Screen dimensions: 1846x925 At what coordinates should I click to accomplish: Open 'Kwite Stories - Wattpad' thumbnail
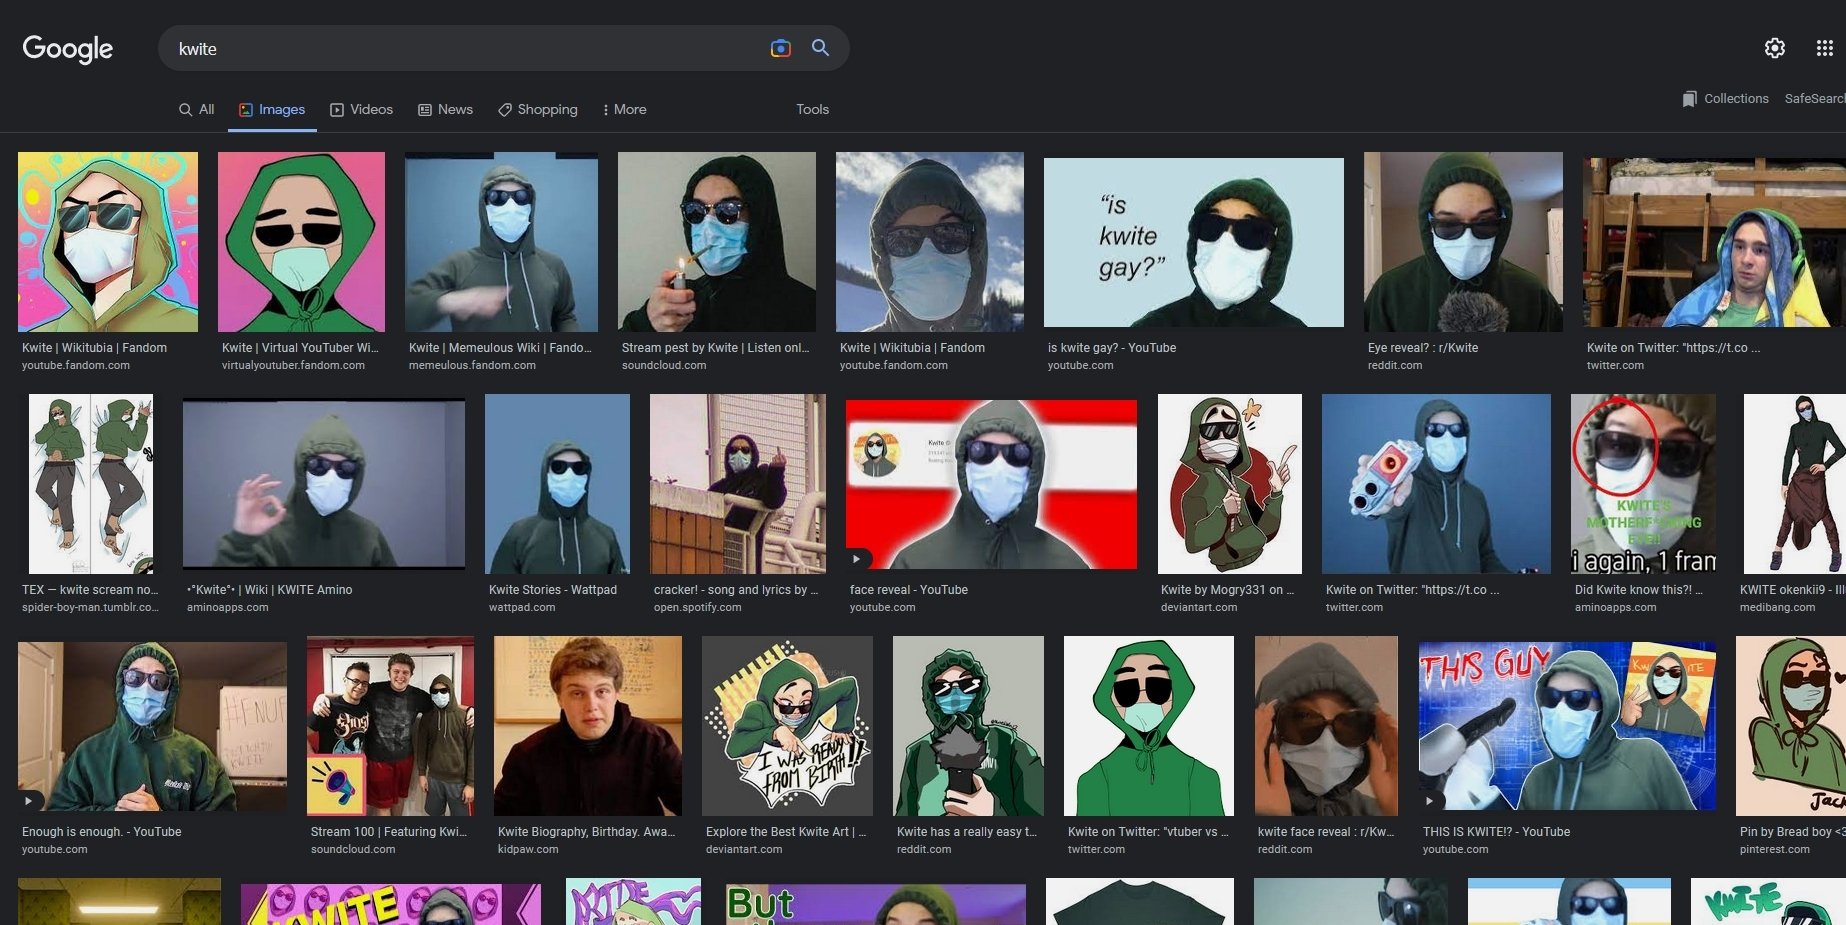point(557,484)
